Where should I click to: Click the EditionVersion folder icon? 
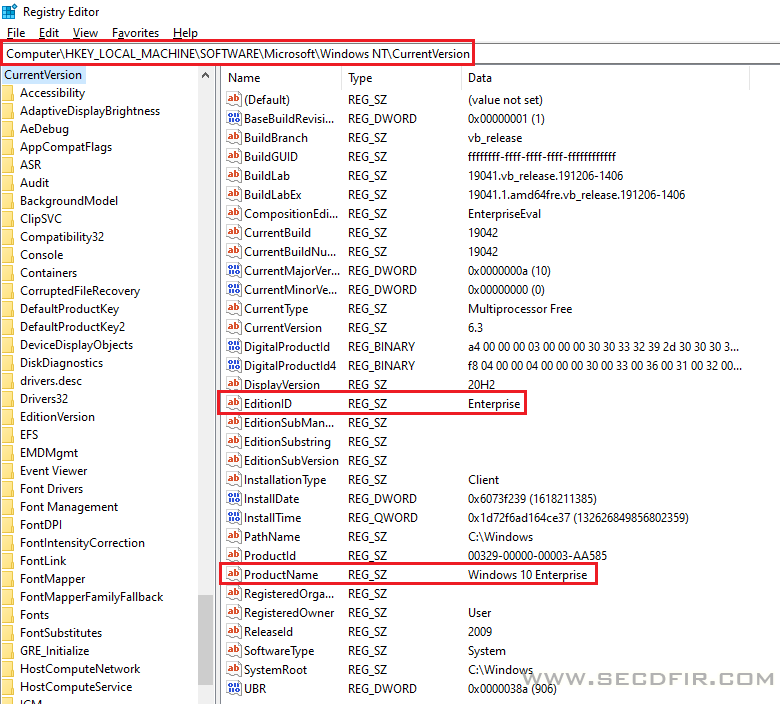click(8, 417)
